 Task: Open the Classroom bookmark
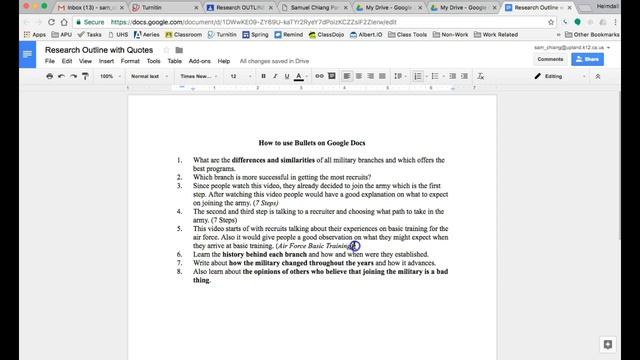pos(184,35)
